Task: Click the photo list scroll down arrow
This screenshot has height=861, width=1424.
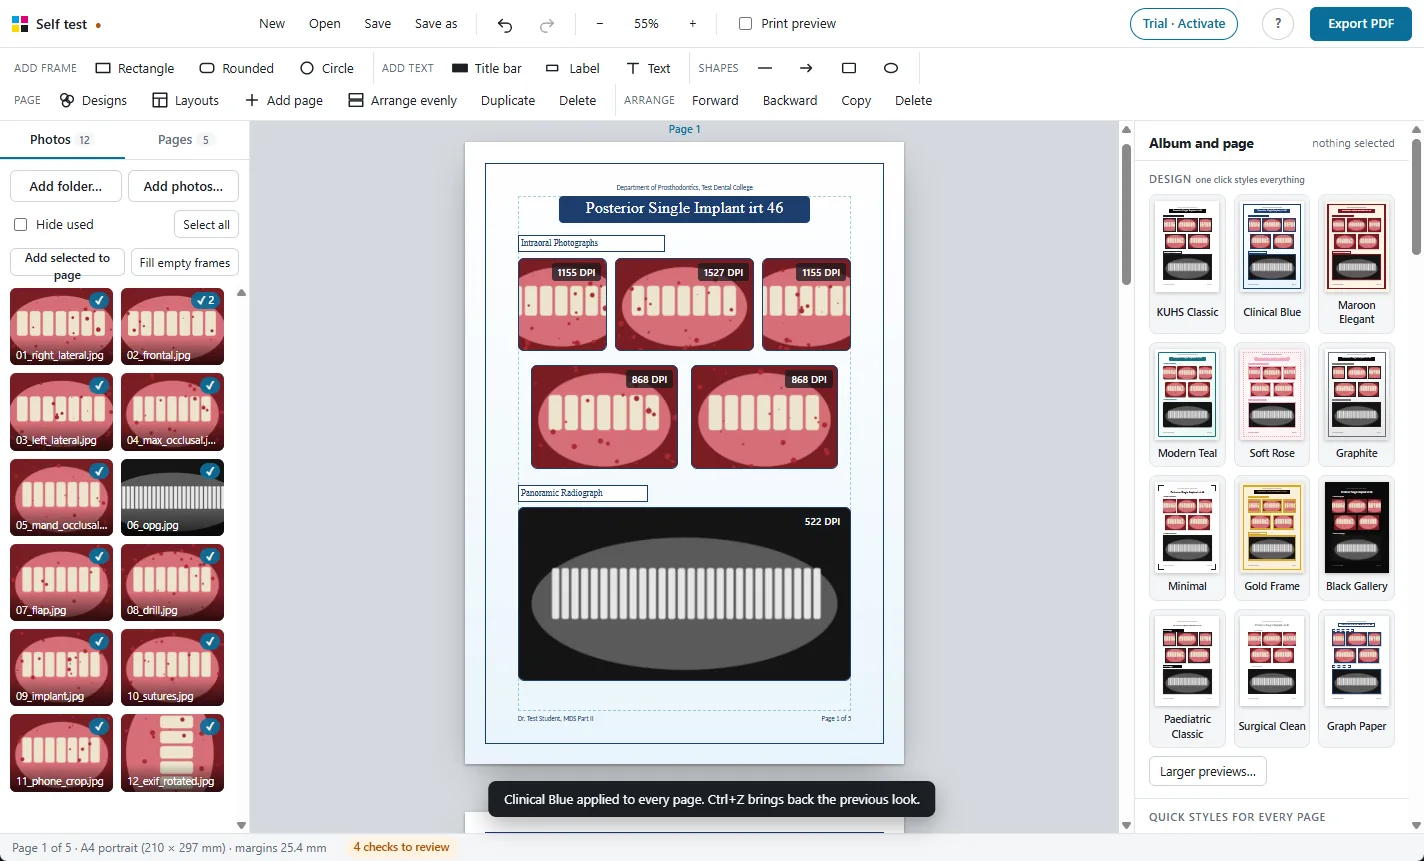Action: (x=241, y=826)
